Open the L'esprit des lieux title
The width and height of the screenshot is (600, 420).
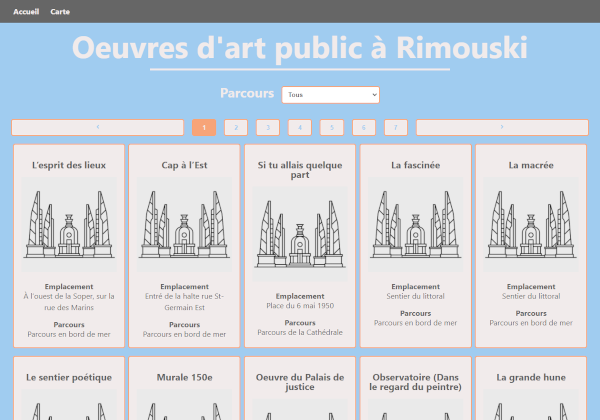tap(69, 165)
